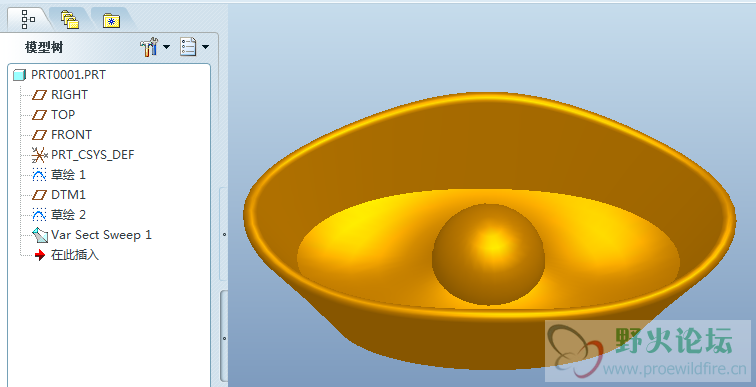The width and height of the screenshot is (756, 387).
Task: Open the Folder Browser tab
Action: point(70,19)
